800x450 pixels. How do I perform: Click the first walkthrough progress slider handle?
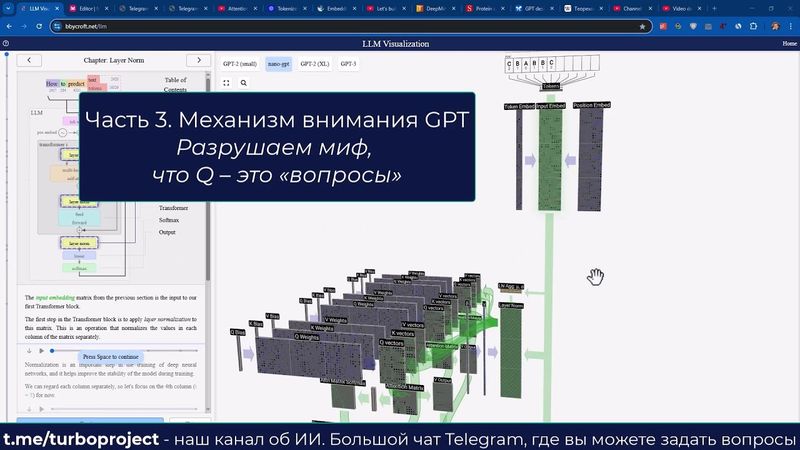tap(52, 351)
